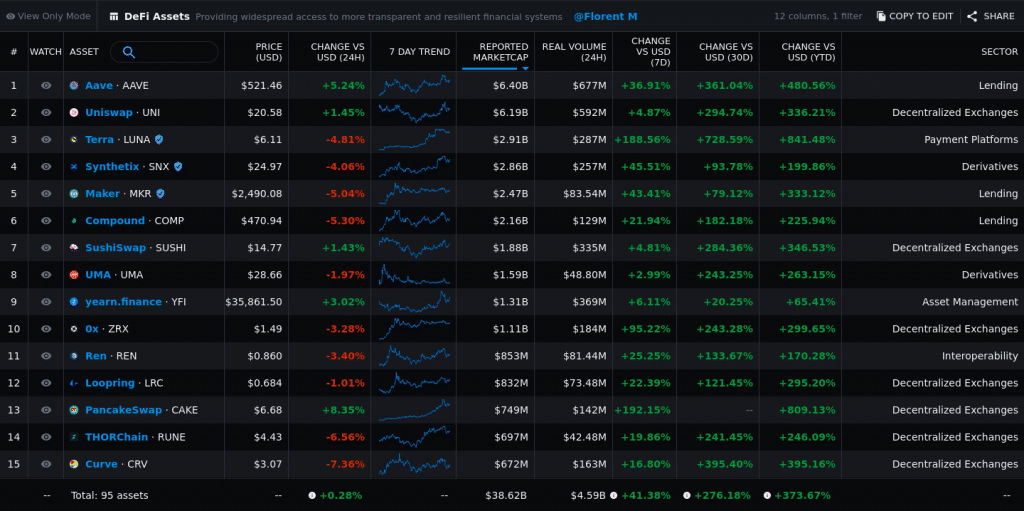
Task: Toggle watch eye for Aave row
Action: point(46,86)
